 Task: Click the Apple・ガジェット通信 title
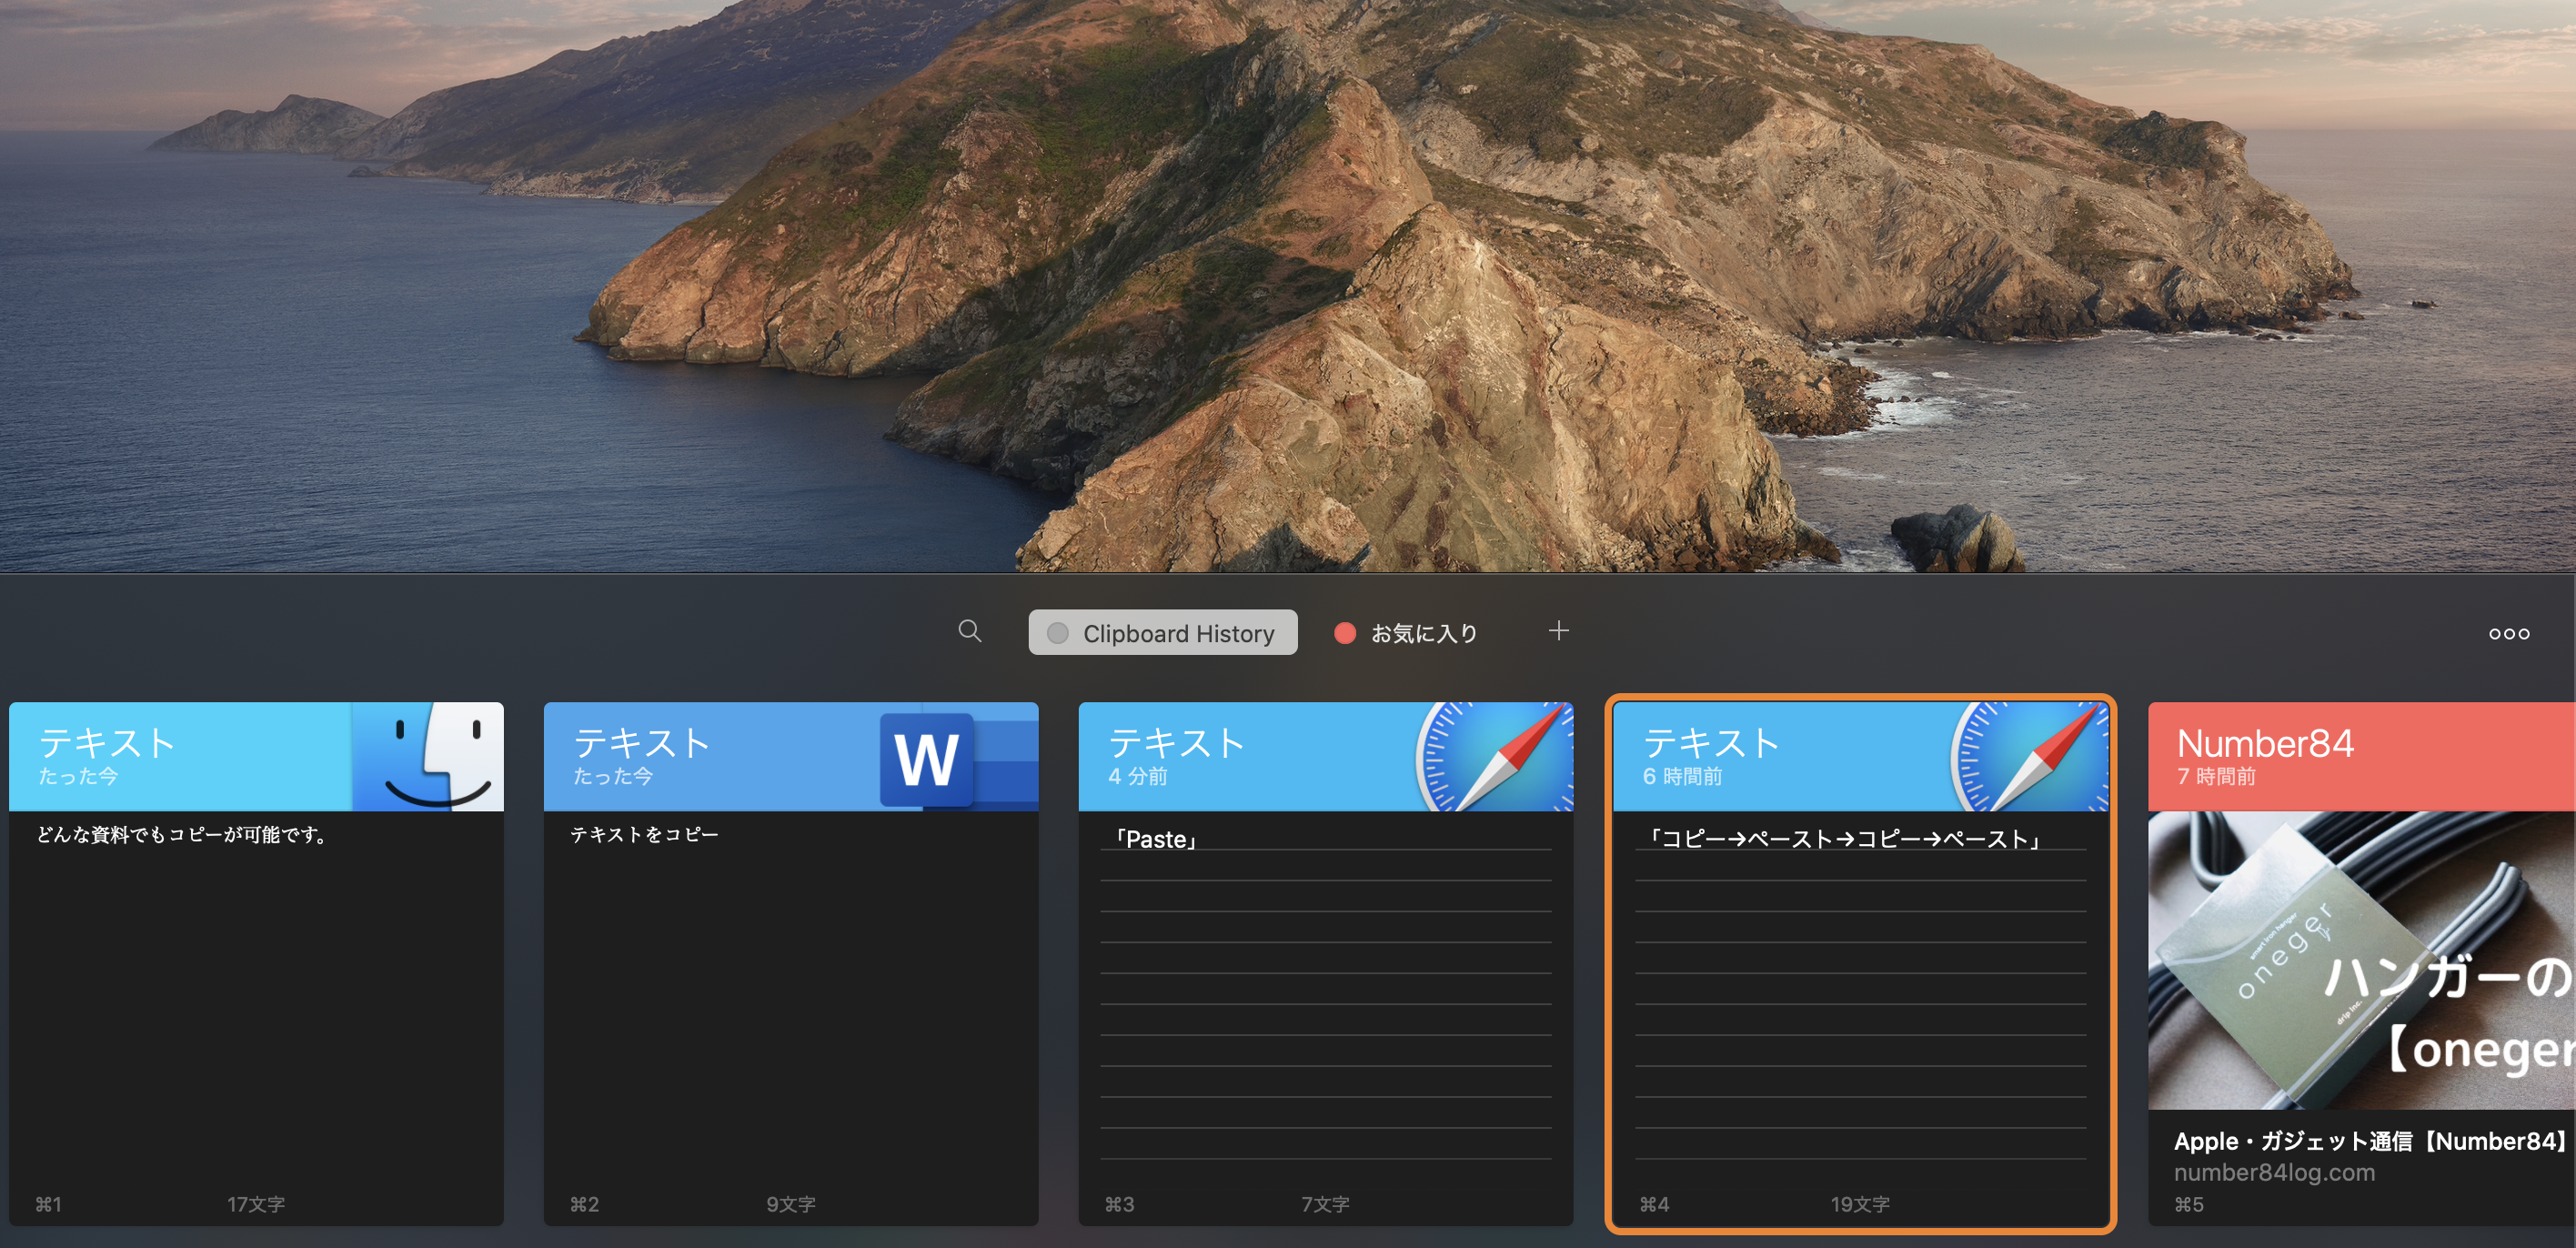click(x=2370, y=1140)
